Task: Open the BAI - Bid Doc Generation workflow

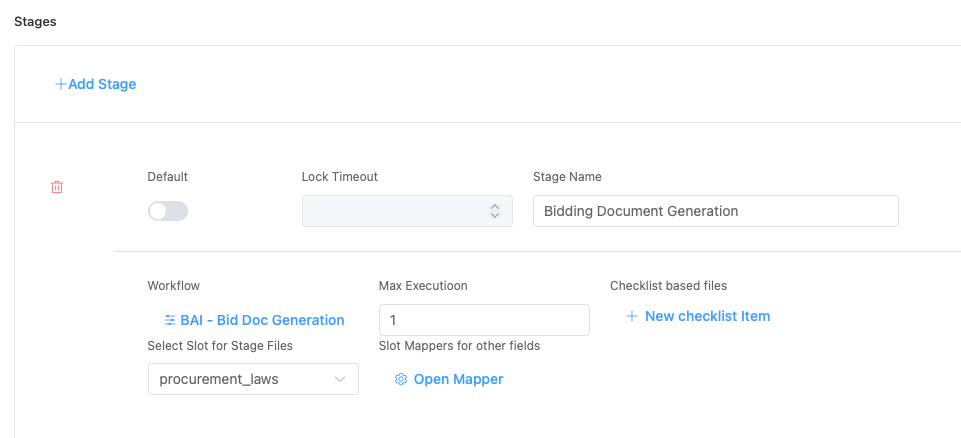Action: point(254,320)
